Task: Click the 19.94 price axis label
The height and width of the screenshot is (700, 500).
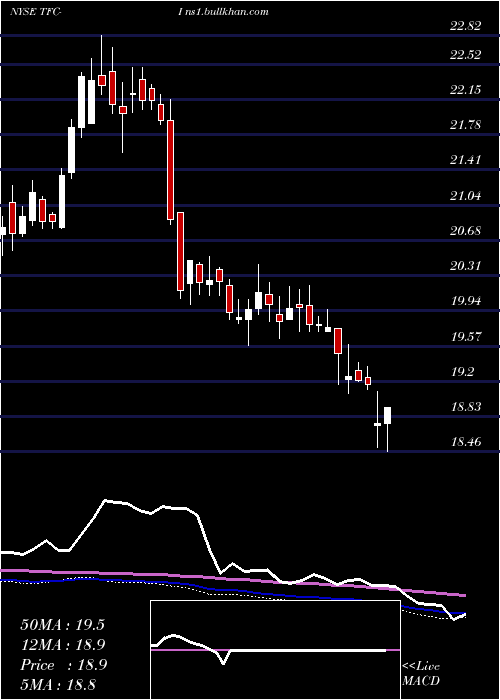Action: 466,301
